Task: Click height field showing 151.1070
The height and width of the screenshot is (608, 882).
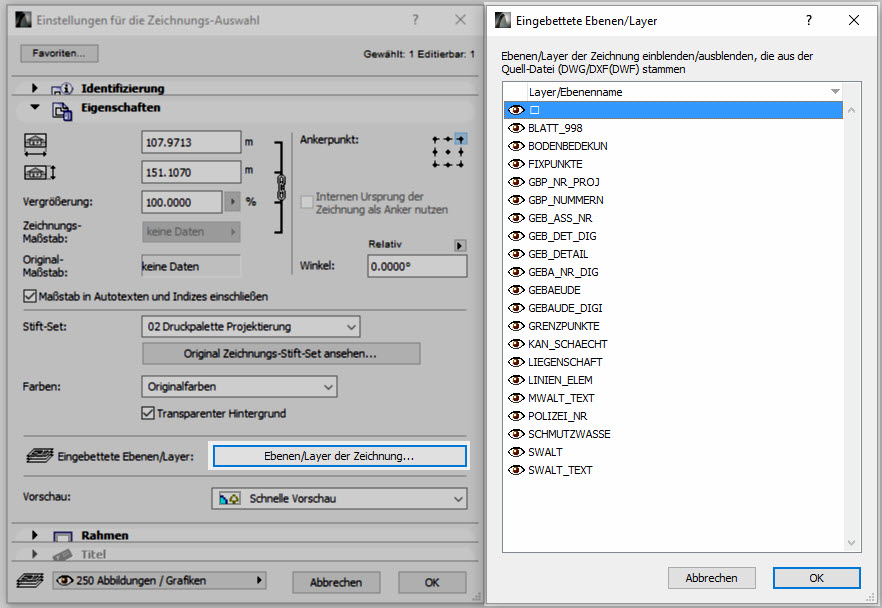Action: tap(191, 172)
